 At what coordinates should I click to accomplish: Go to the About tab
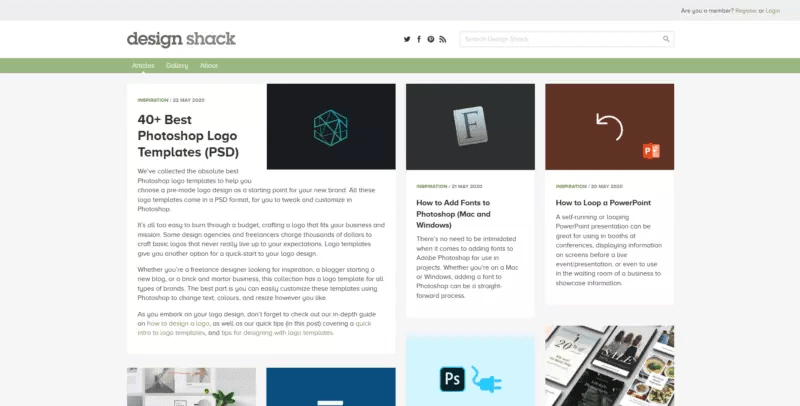[x=209, y=65]
